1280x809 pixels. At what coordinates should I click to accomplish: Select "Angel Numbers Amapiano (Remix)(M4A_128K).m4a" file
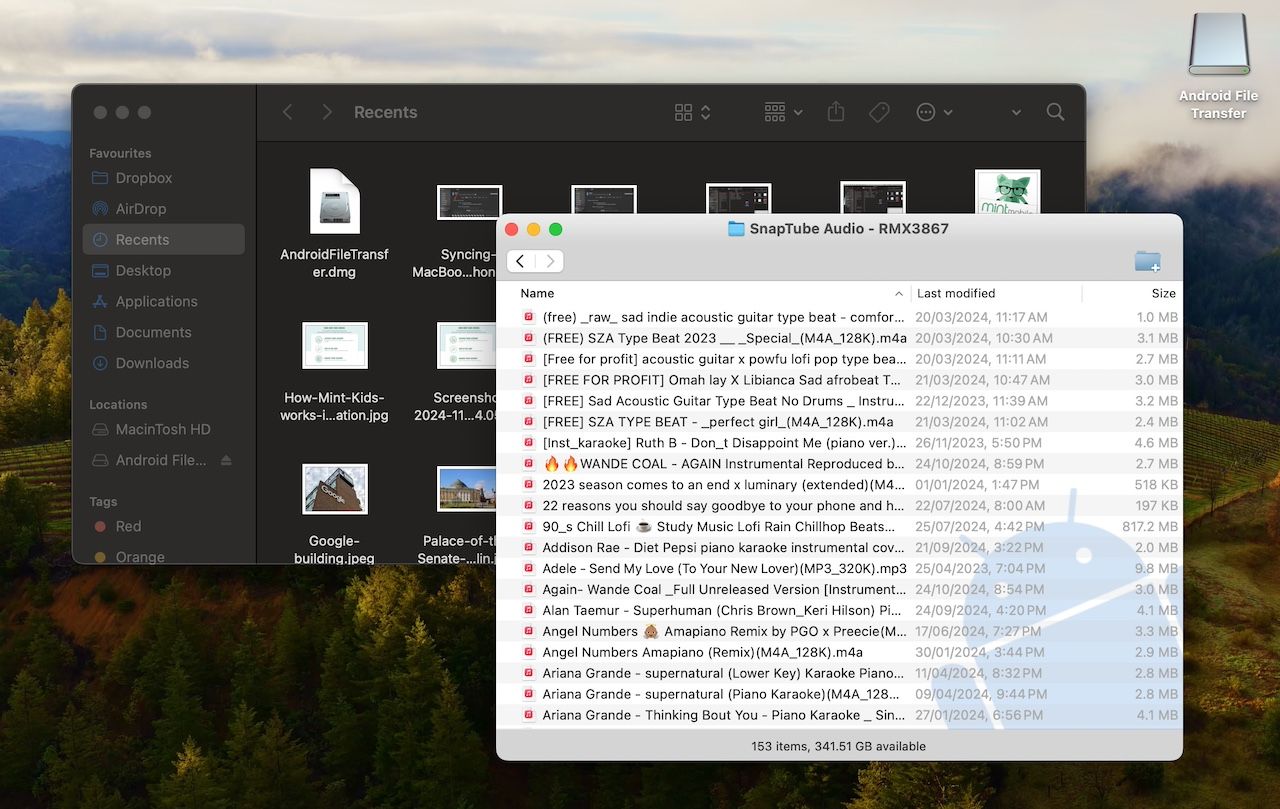click(839, 653)
